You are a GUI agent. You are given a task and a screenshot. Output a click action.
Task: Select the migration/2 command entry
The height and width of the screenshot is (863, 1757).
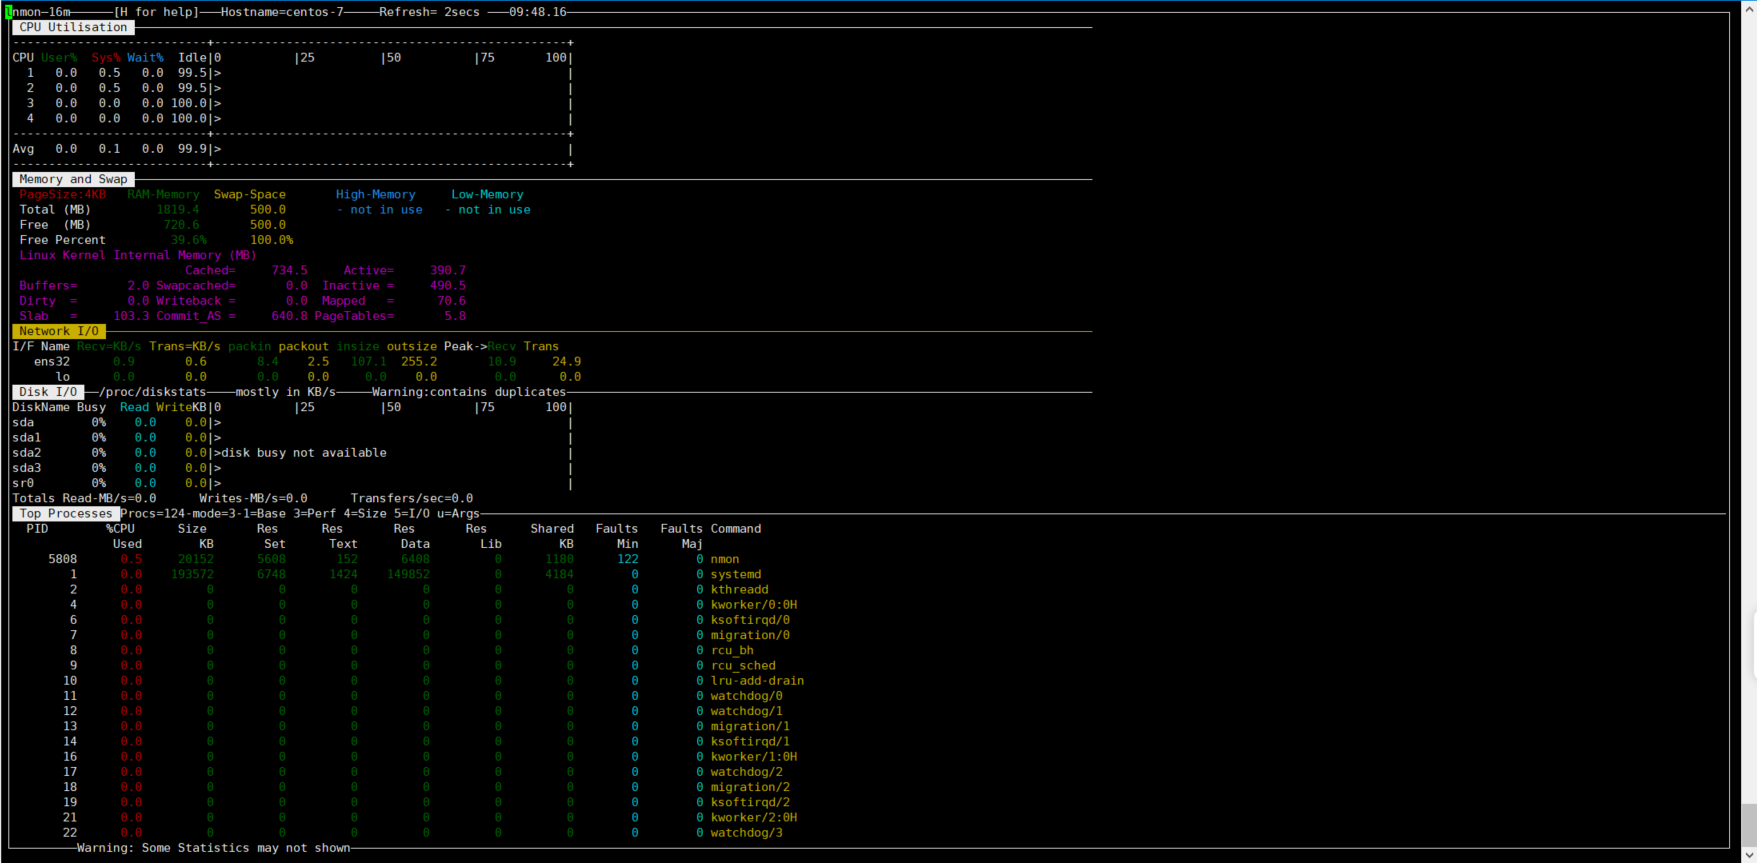(750, 787)
